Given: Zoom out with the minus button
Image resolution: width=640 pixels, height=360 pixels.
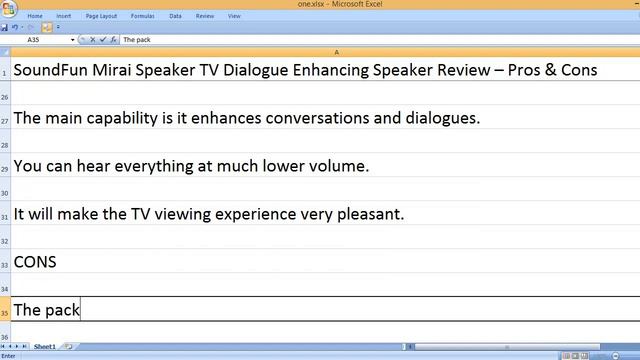Looking at the screenshot, I should [x=616, y=356].
